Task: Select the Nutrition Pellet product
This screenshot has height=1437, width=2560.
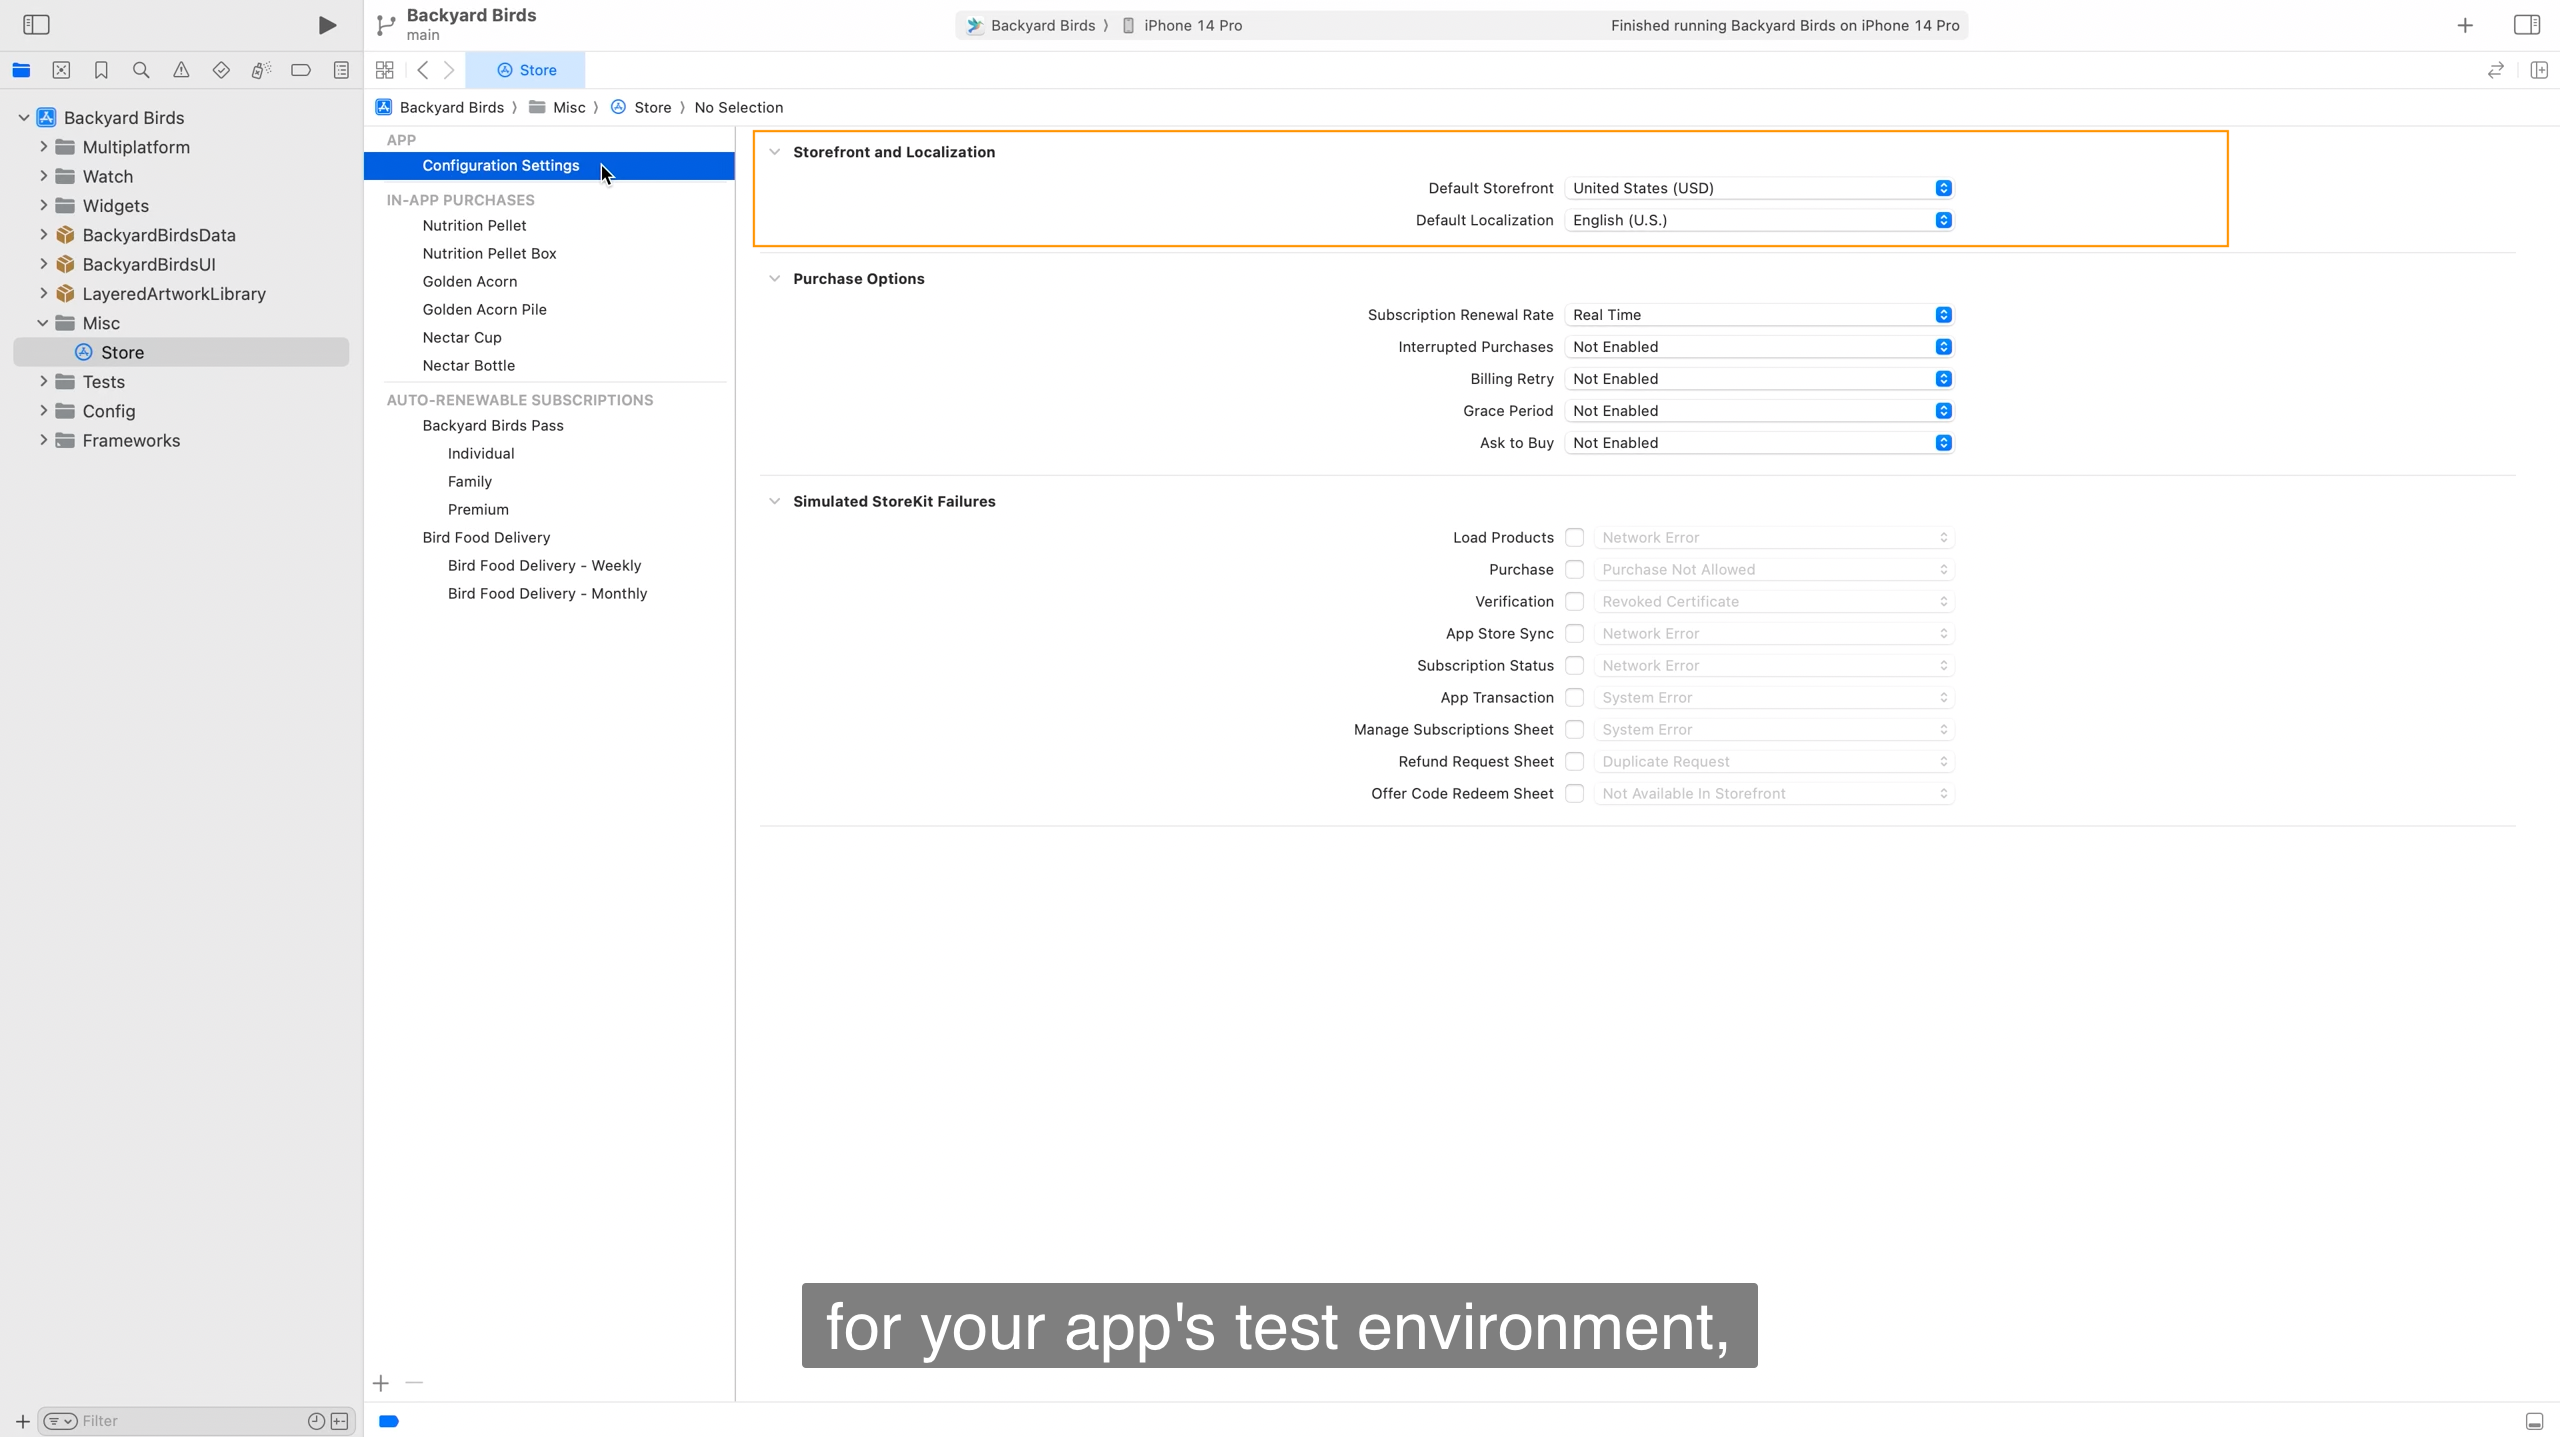Action: point(474,226)
